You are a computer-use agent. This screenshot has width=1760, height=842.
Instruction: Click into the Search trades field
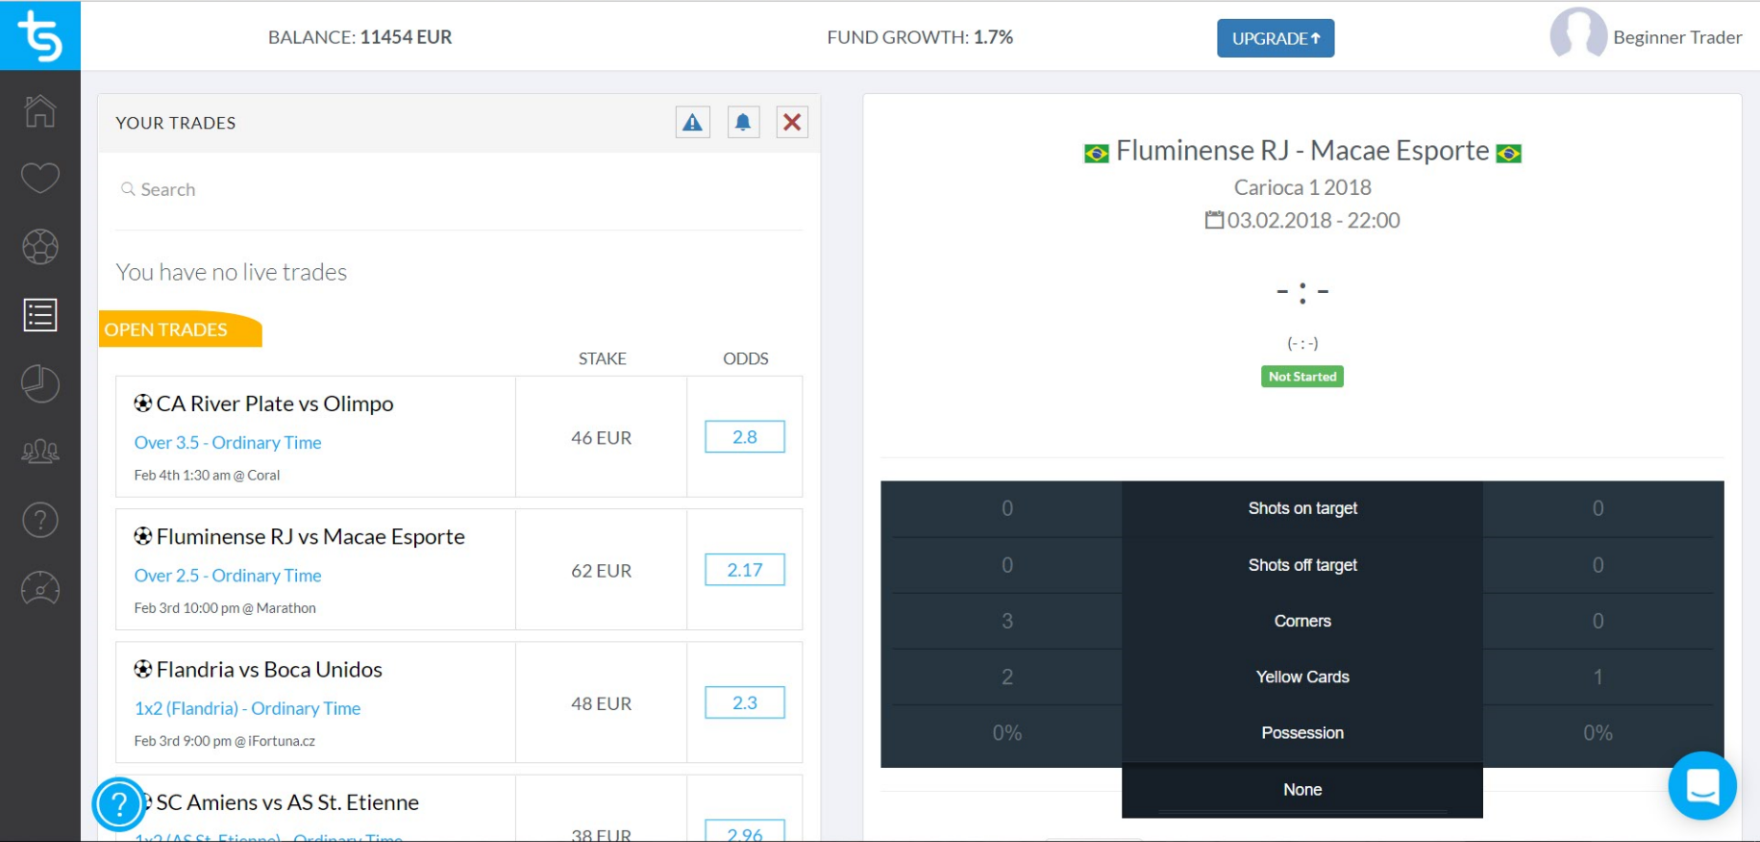(x=460, y=189)
